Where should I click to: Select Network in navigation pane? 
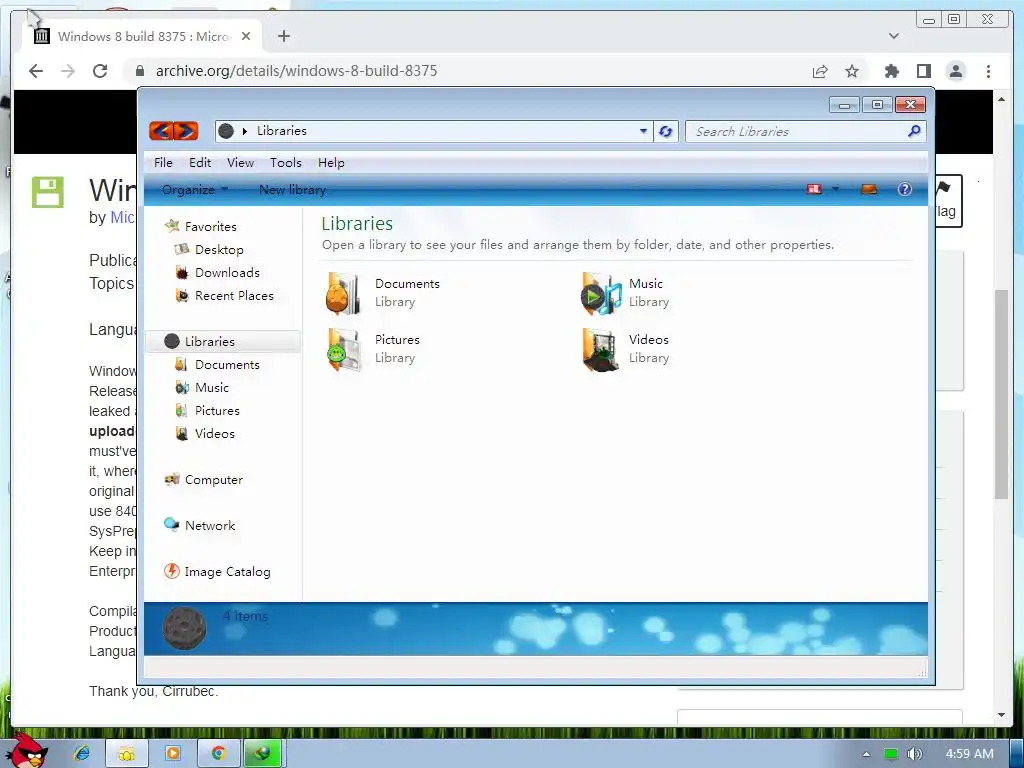[200, 525]
